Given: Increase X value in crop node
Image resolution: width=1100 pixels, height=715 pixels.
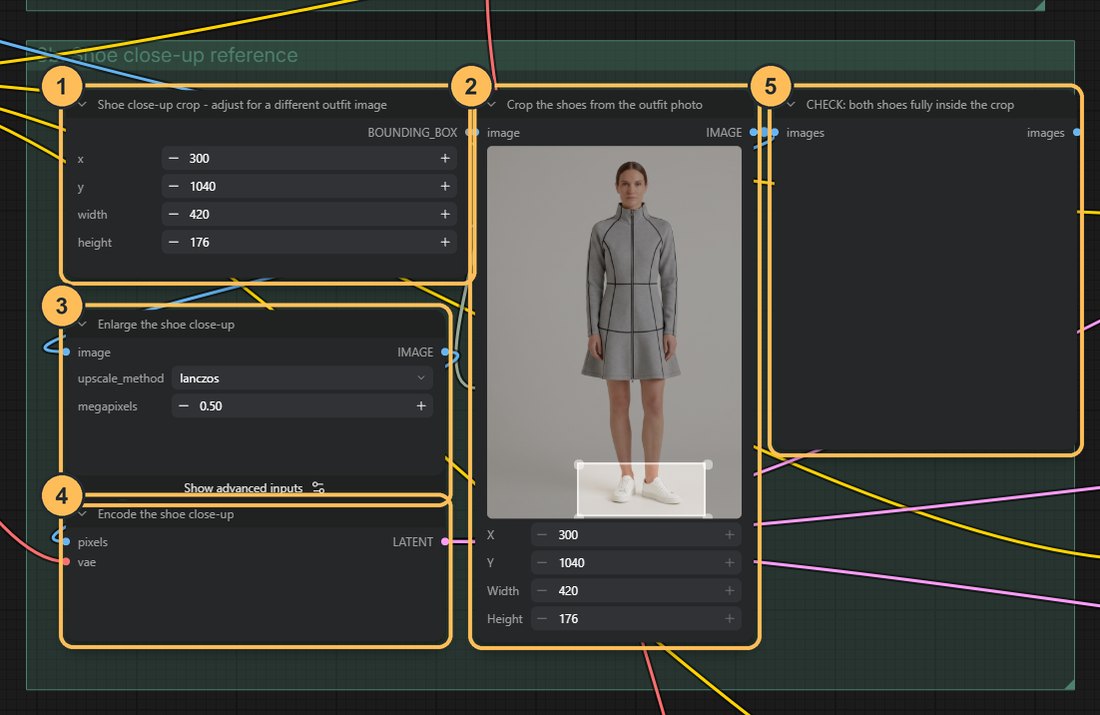Looking at the screenshot, I should [730, 535].
